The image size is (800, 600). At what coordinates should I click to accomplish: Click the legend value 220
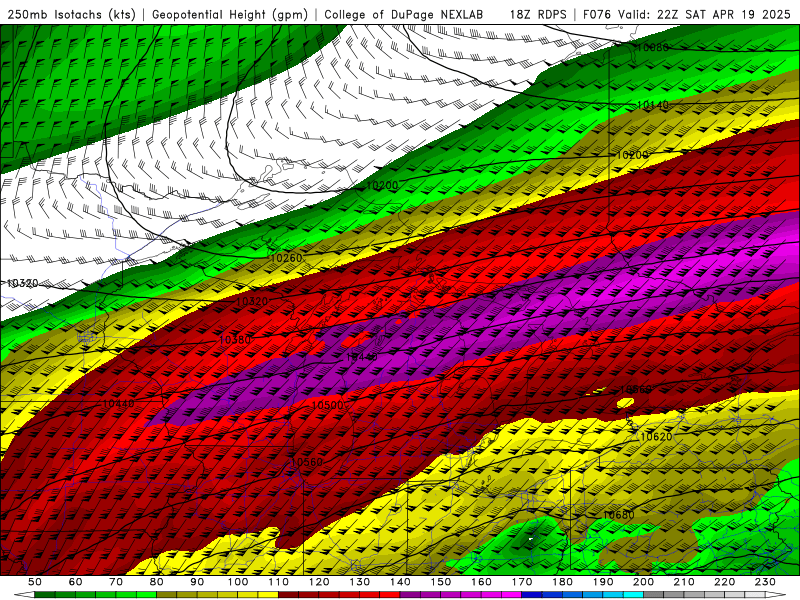pos(725,582)
